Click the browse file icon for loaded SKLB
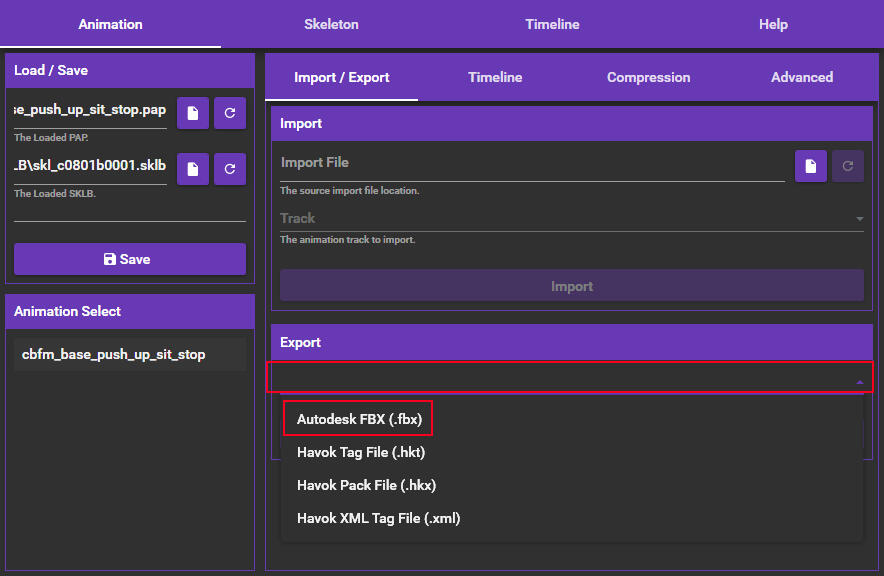884x576 pixels. click(x=193, y=169)
